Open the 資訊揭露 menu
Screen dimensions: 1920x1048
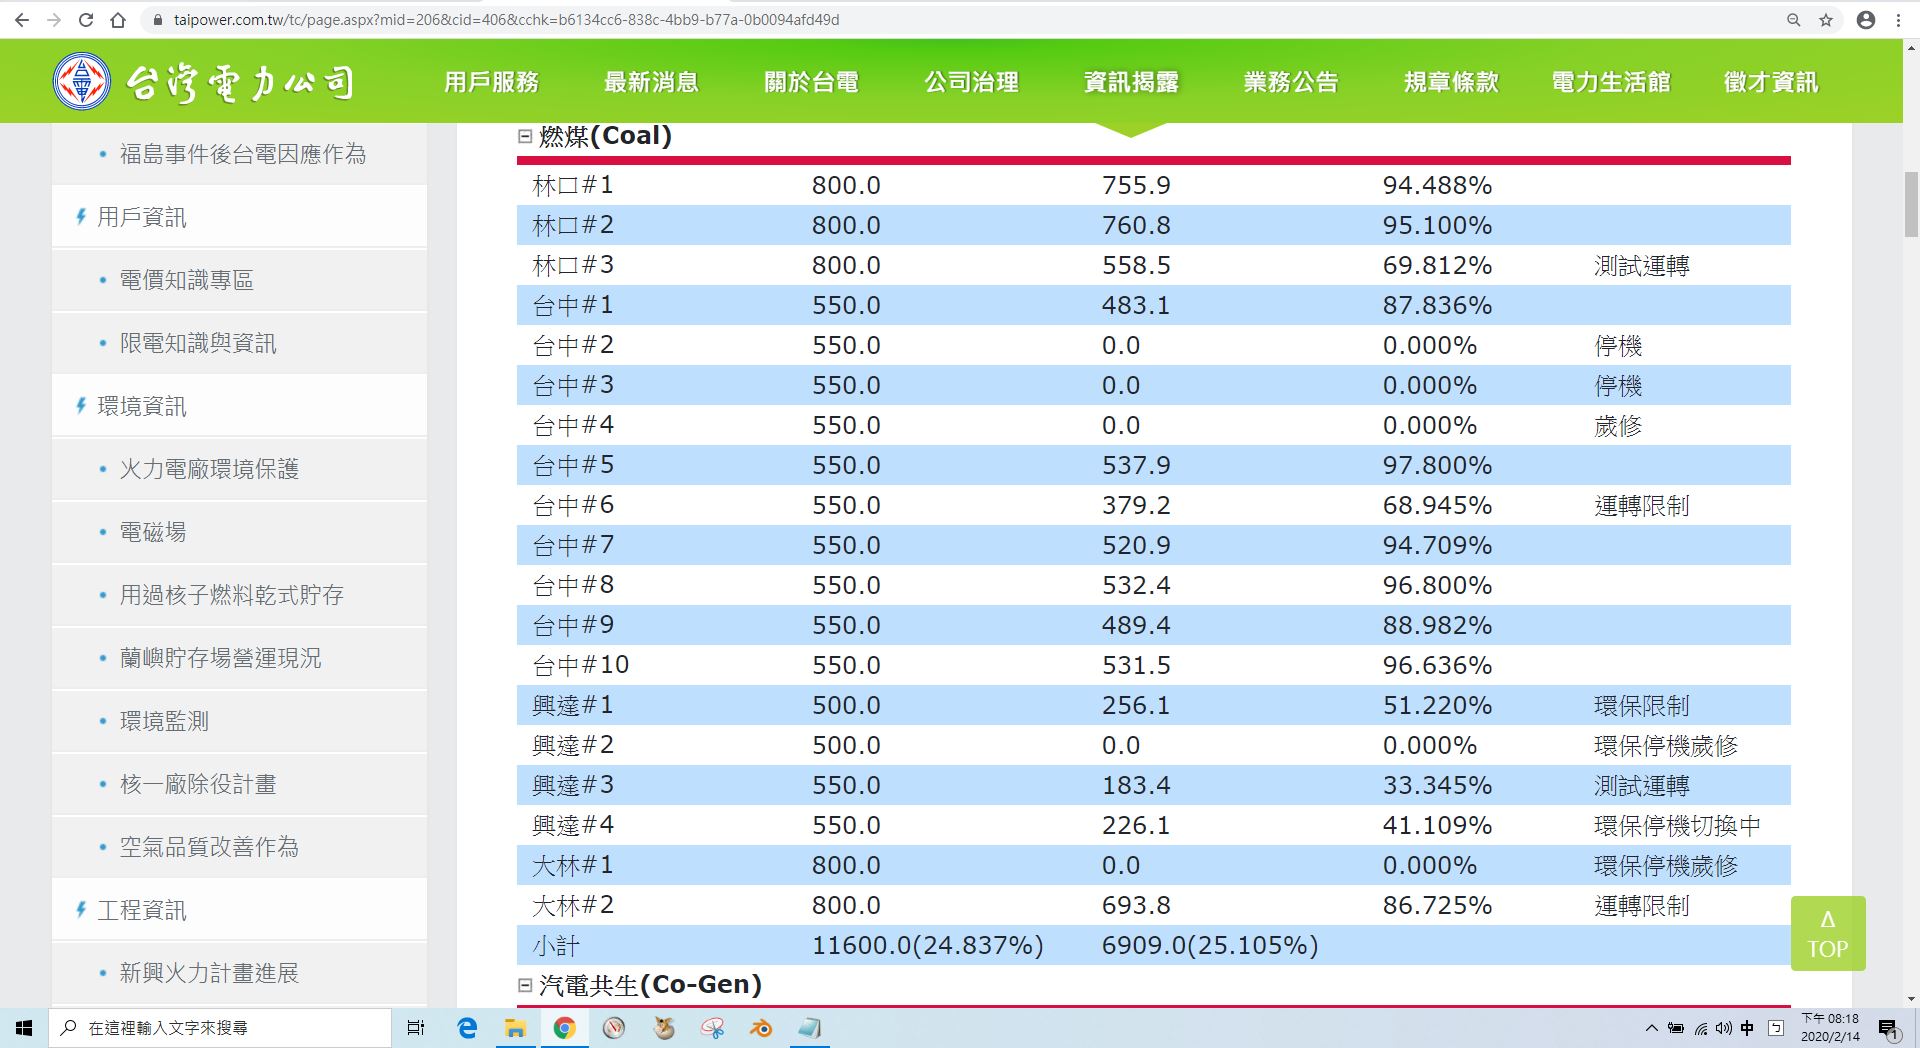tap(1131, 82)
